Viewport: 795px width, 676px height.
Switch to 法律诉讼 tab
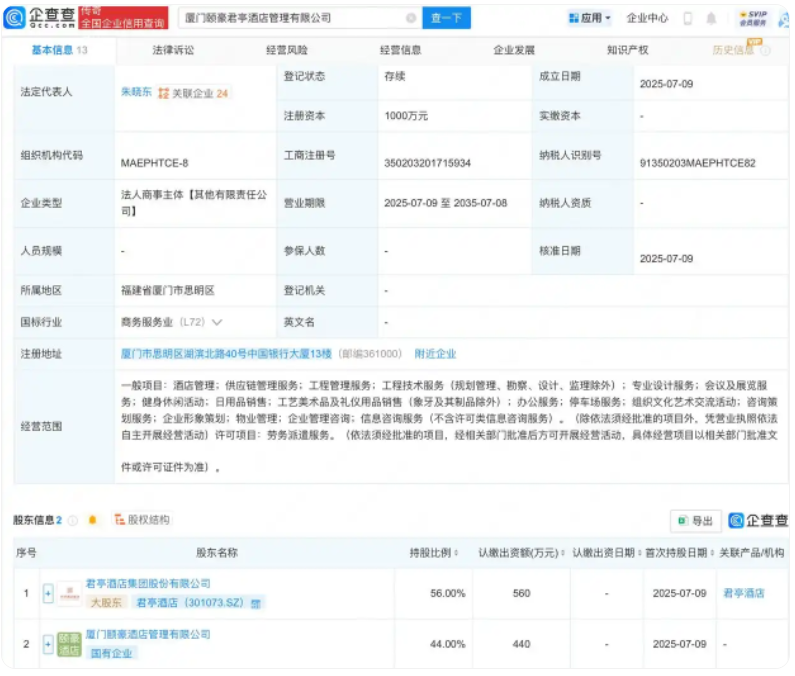click(173, 50)
